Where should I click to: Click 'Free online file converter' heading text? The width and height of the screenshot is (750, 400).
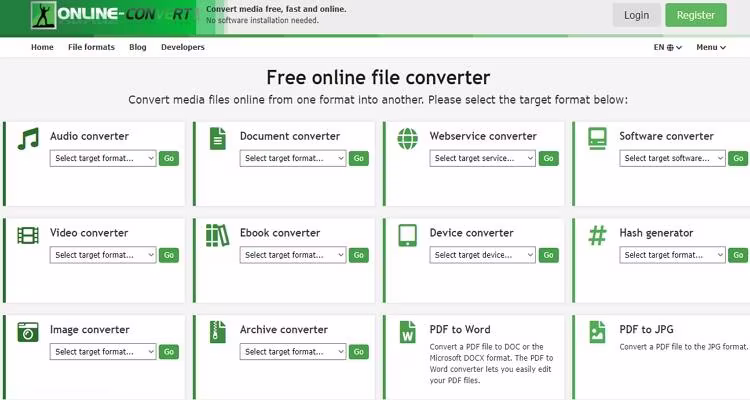tap(378, 77)
